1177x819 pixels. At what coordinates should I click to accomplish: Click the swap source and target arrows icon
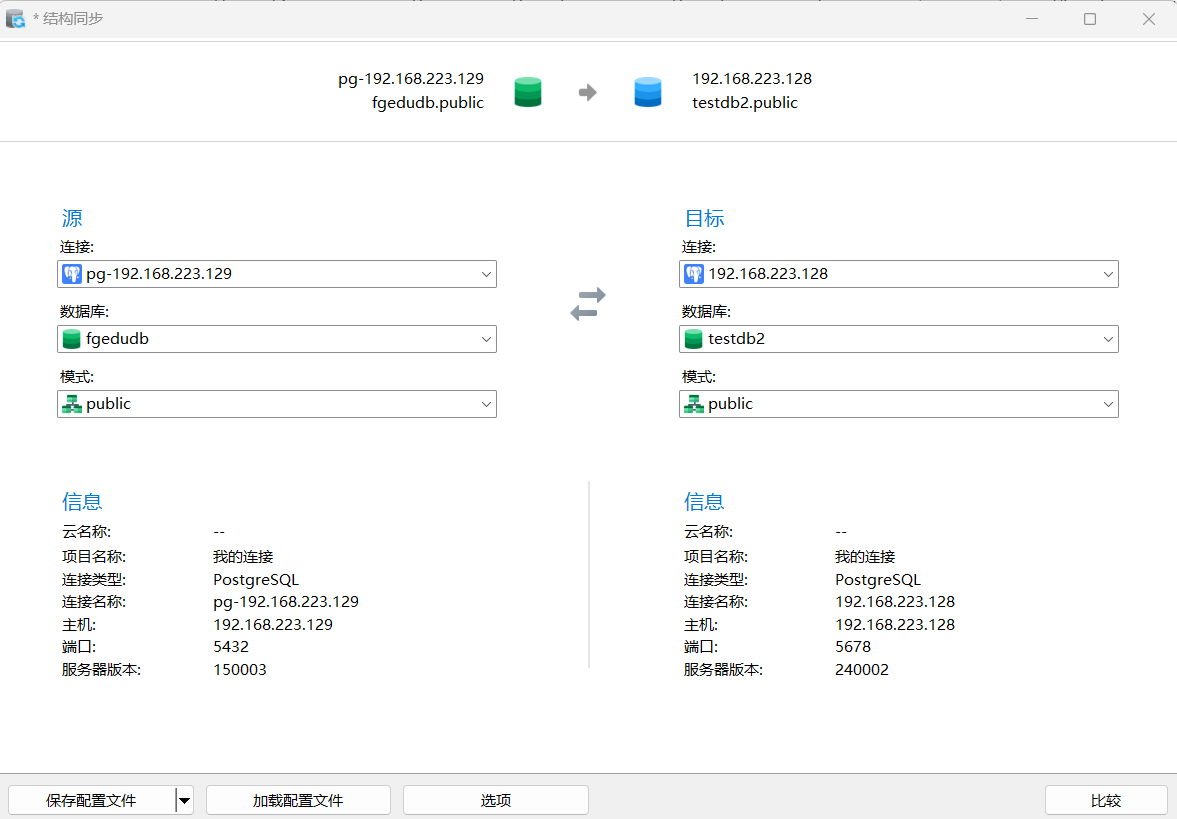(x=588, y=304)
